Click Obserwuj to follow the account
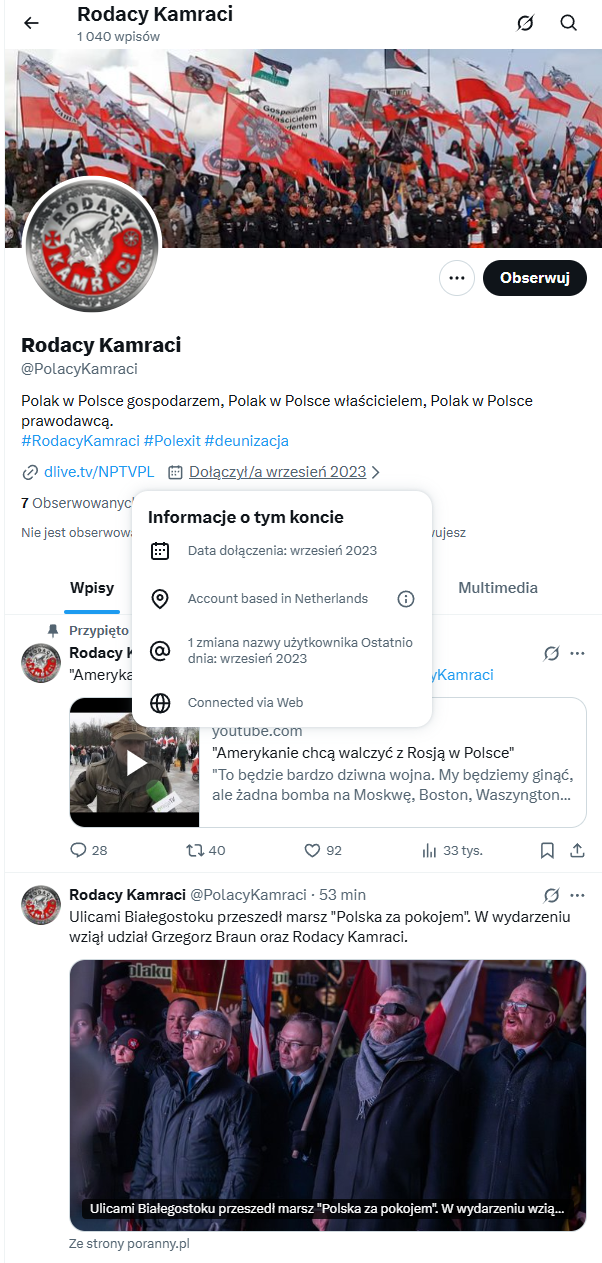Viewport: 602px width, 1263px height. 534,278
